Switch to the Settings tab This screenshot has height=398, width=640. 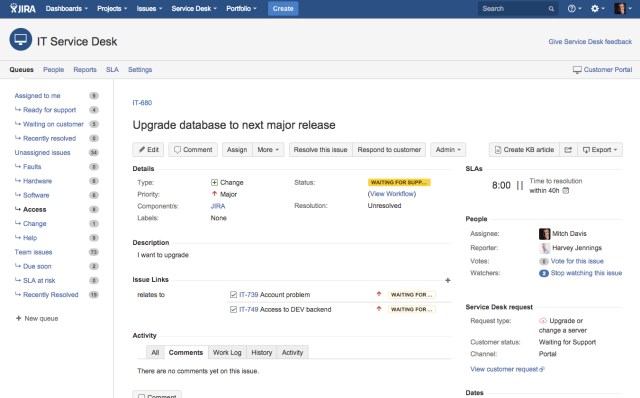click(140, 70)
